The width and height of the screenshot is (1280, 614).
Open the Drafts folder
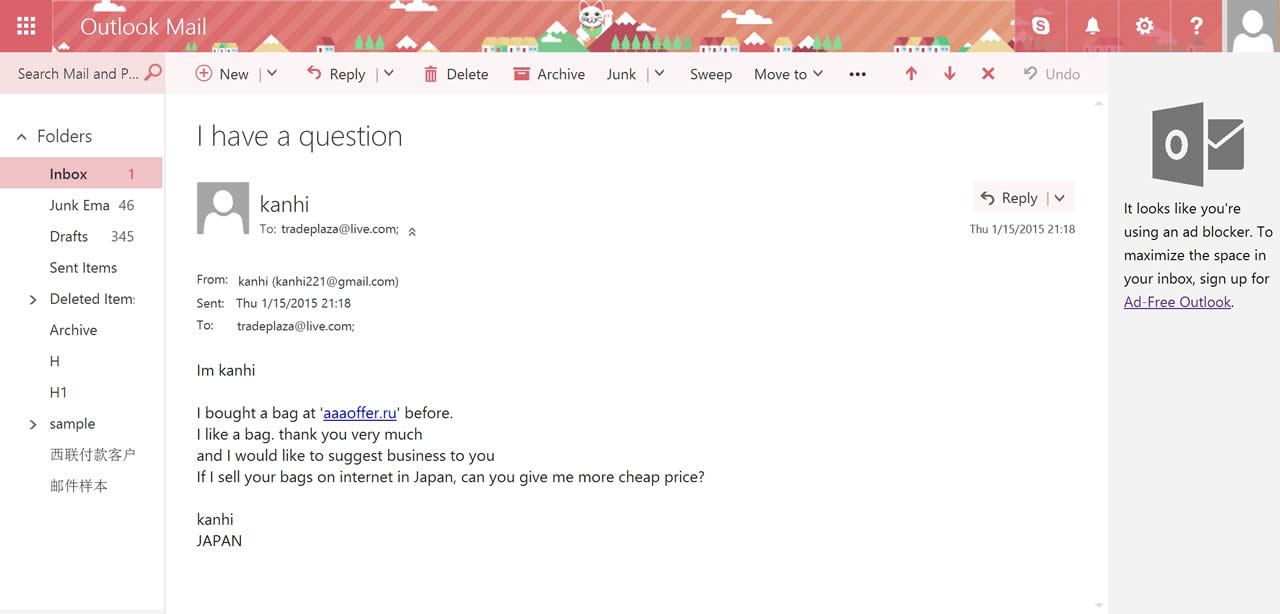click(69, 236)
